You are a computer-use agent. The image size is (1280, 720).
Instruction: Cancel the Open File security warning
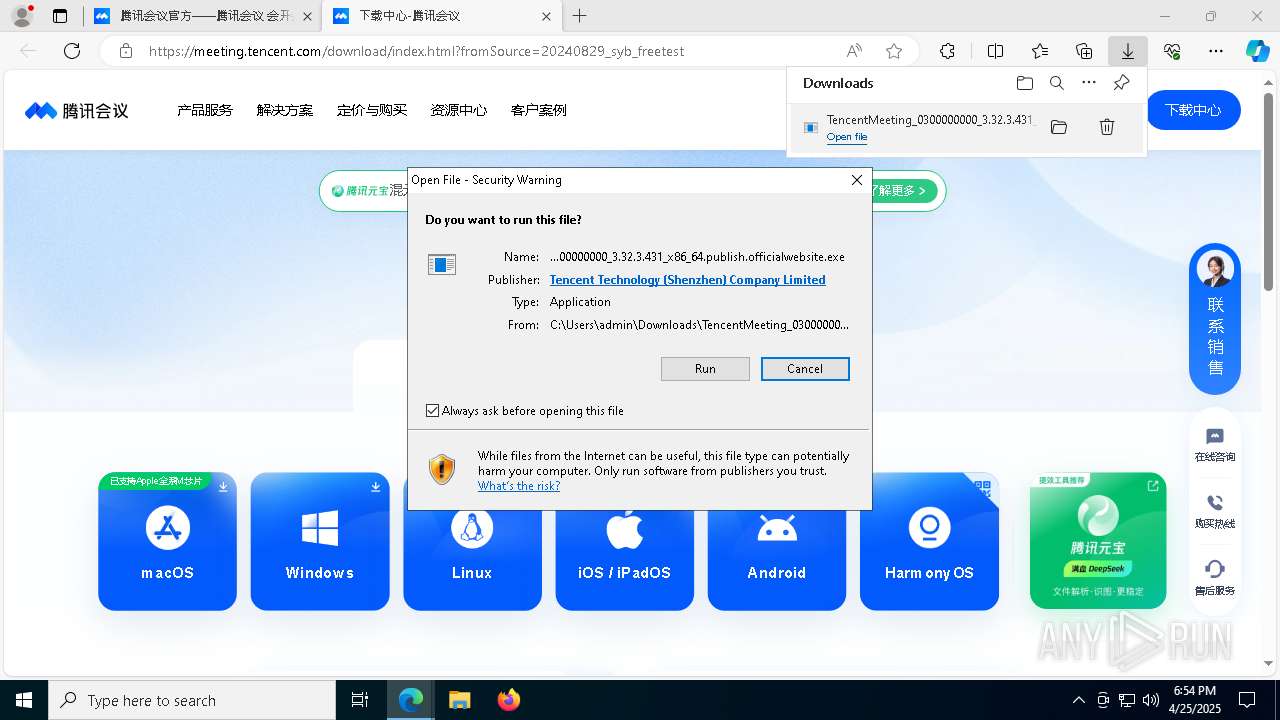(x=805, y=369)
